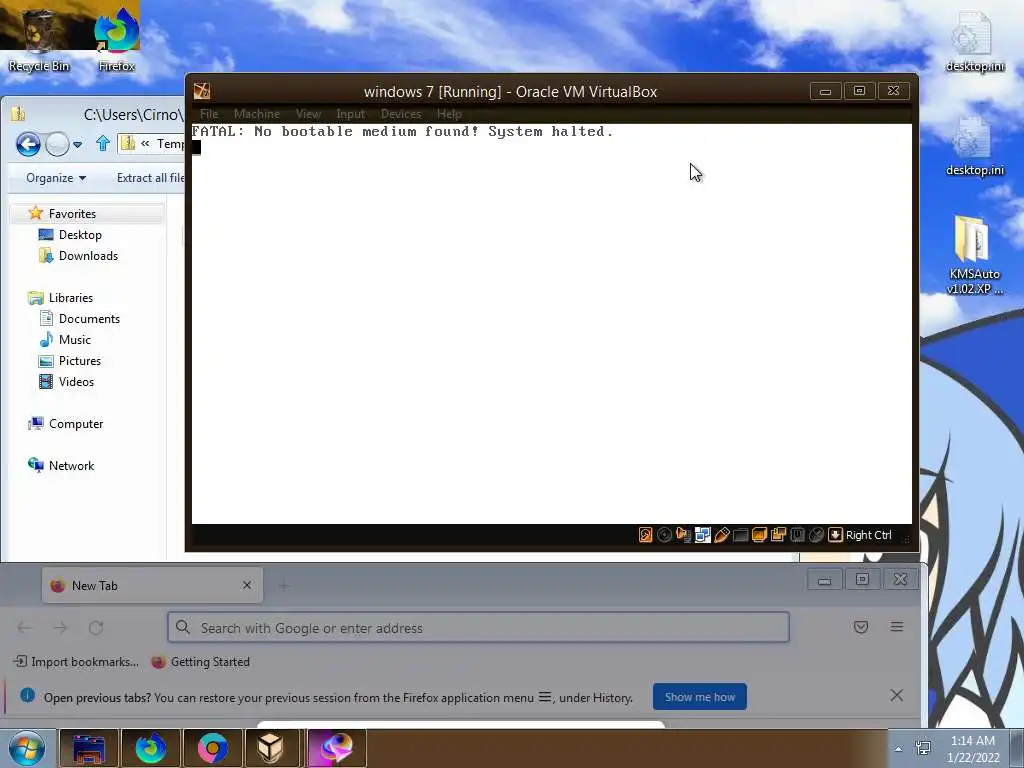The width and height of the screenshot is (1024, 768).
Task: Click the Show me how button
Action: [699, 697]
